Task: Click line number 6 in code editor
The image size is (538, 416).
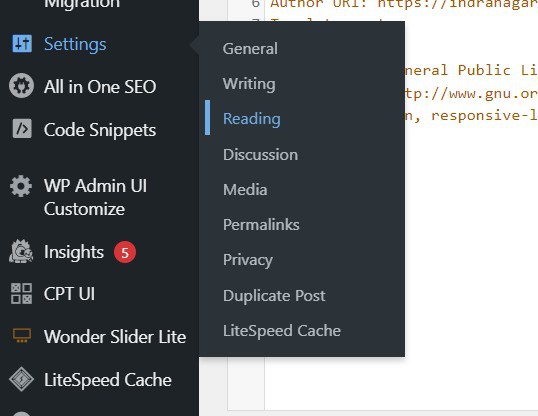Action: [256, 4]
